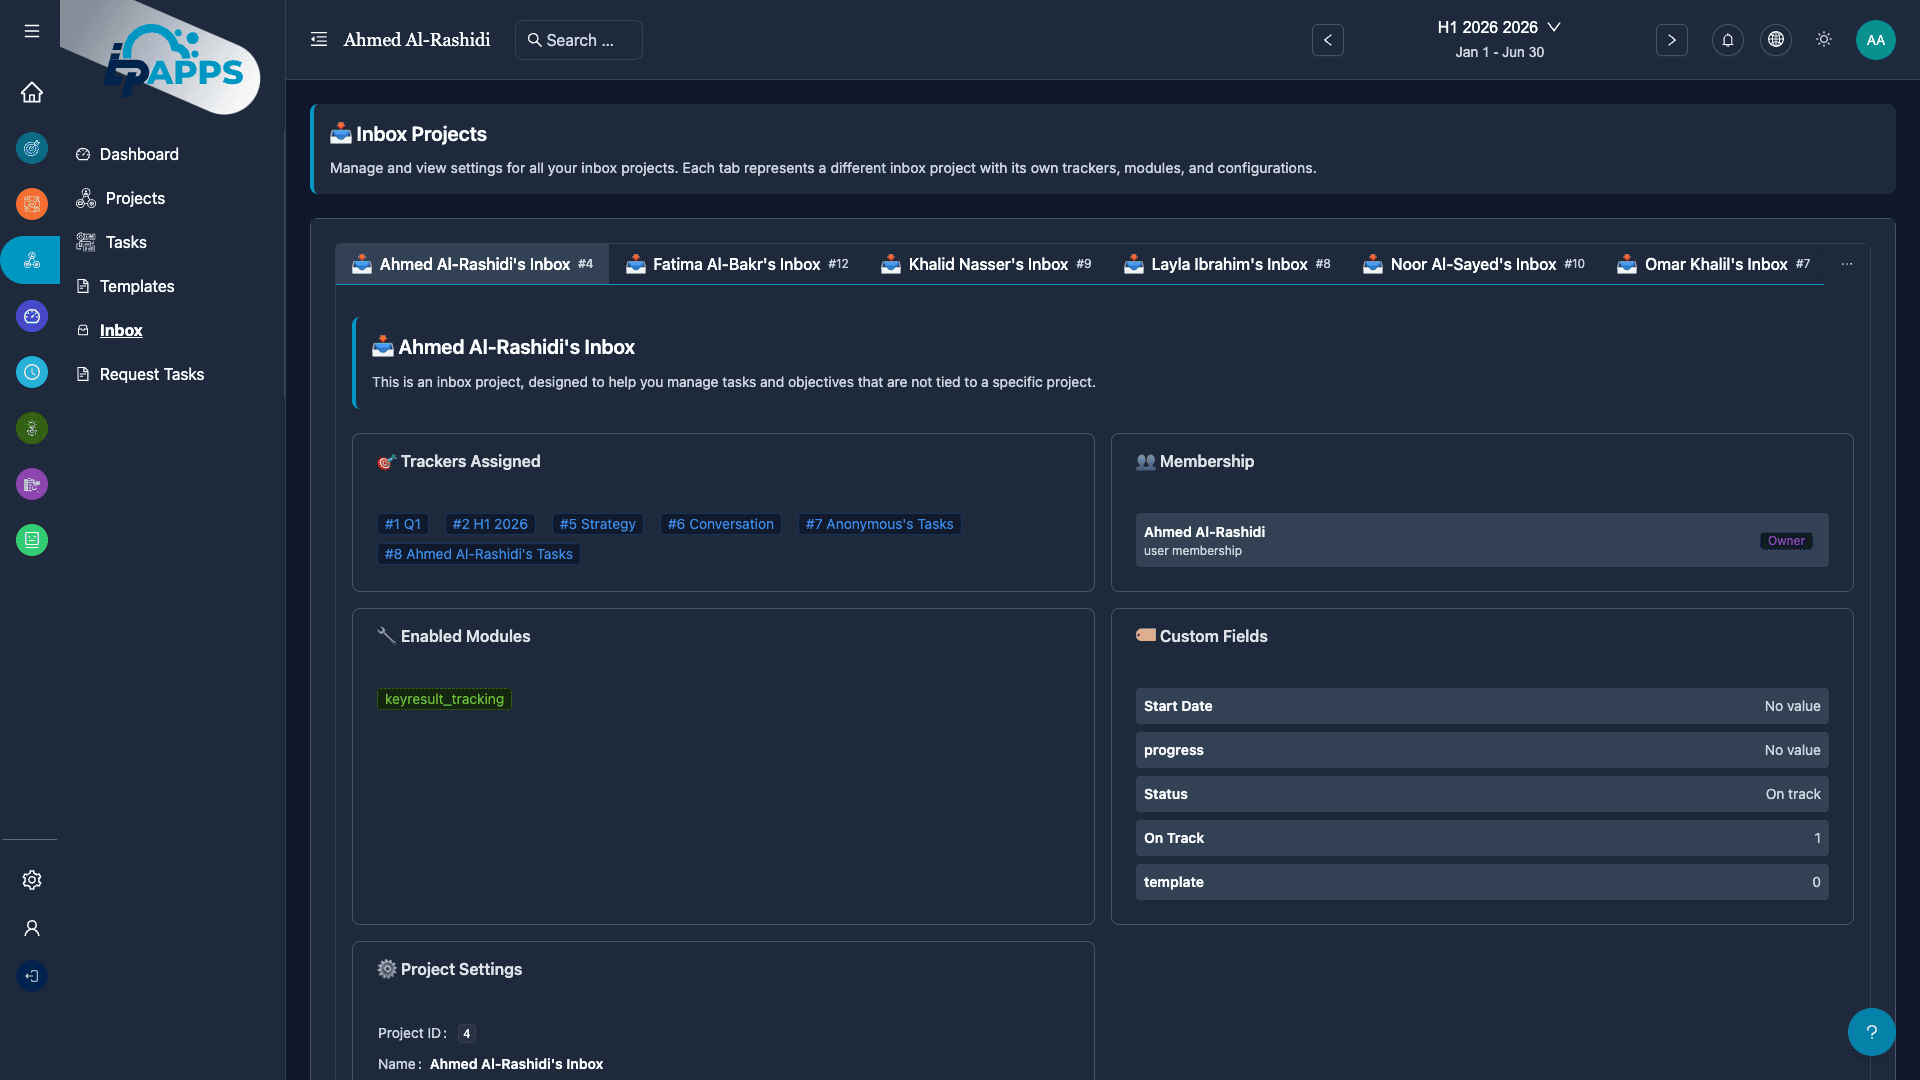The height and width of the screenshot is (1080, 1920).
Task: Open the help question mark button
Action: (x=1872, y=1032)
